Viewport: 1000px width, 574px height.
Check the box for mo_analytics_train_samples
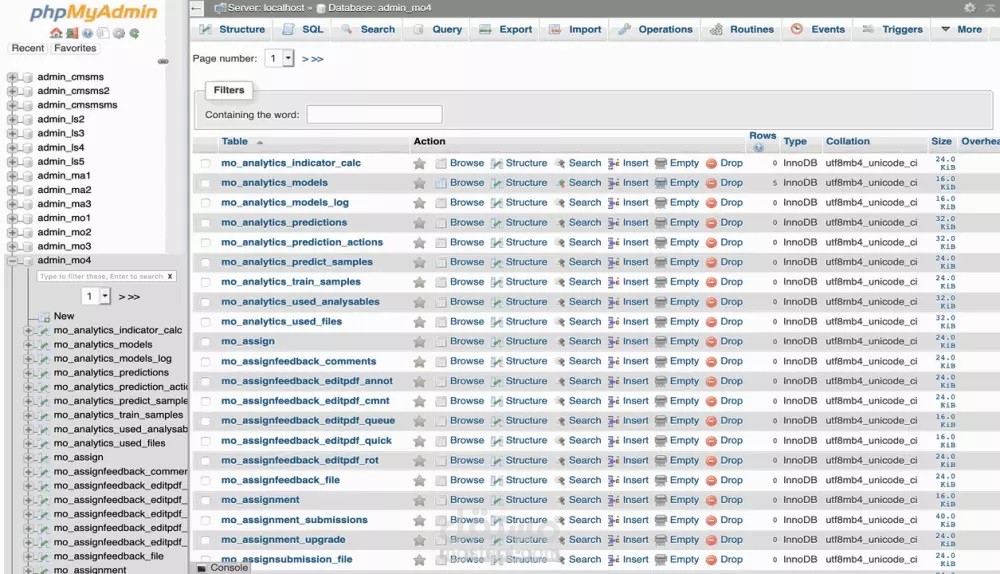tap(205, 282)
